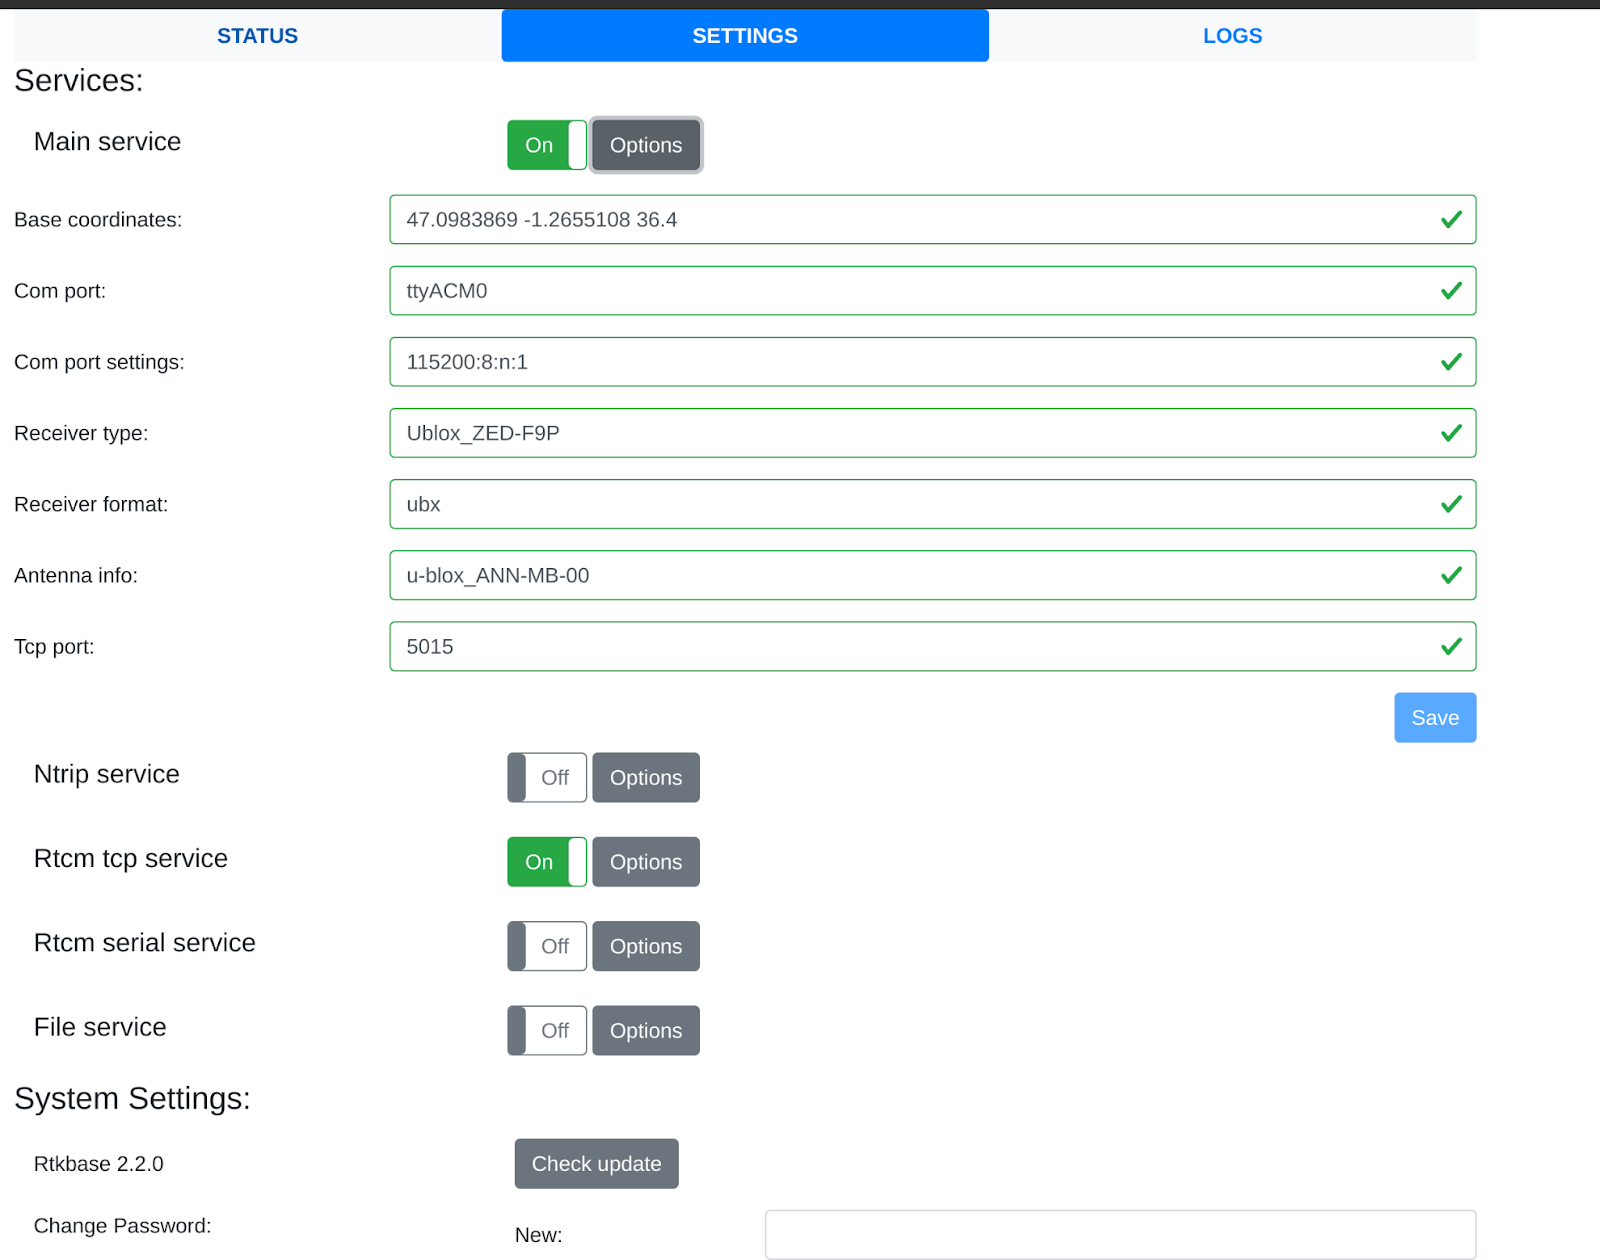The width and height of the screenshot is (1600, 1260).
Task: Click the Rtcm serial service label
Action: [145, 943]
